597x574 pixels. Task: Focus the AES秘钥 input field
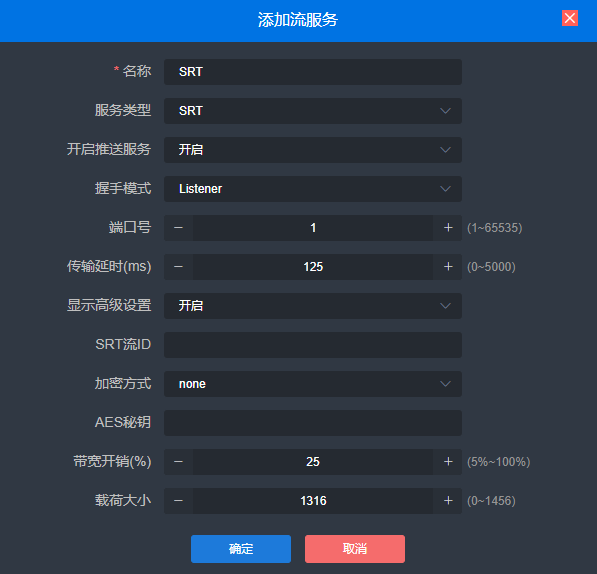tap(313, 423)
